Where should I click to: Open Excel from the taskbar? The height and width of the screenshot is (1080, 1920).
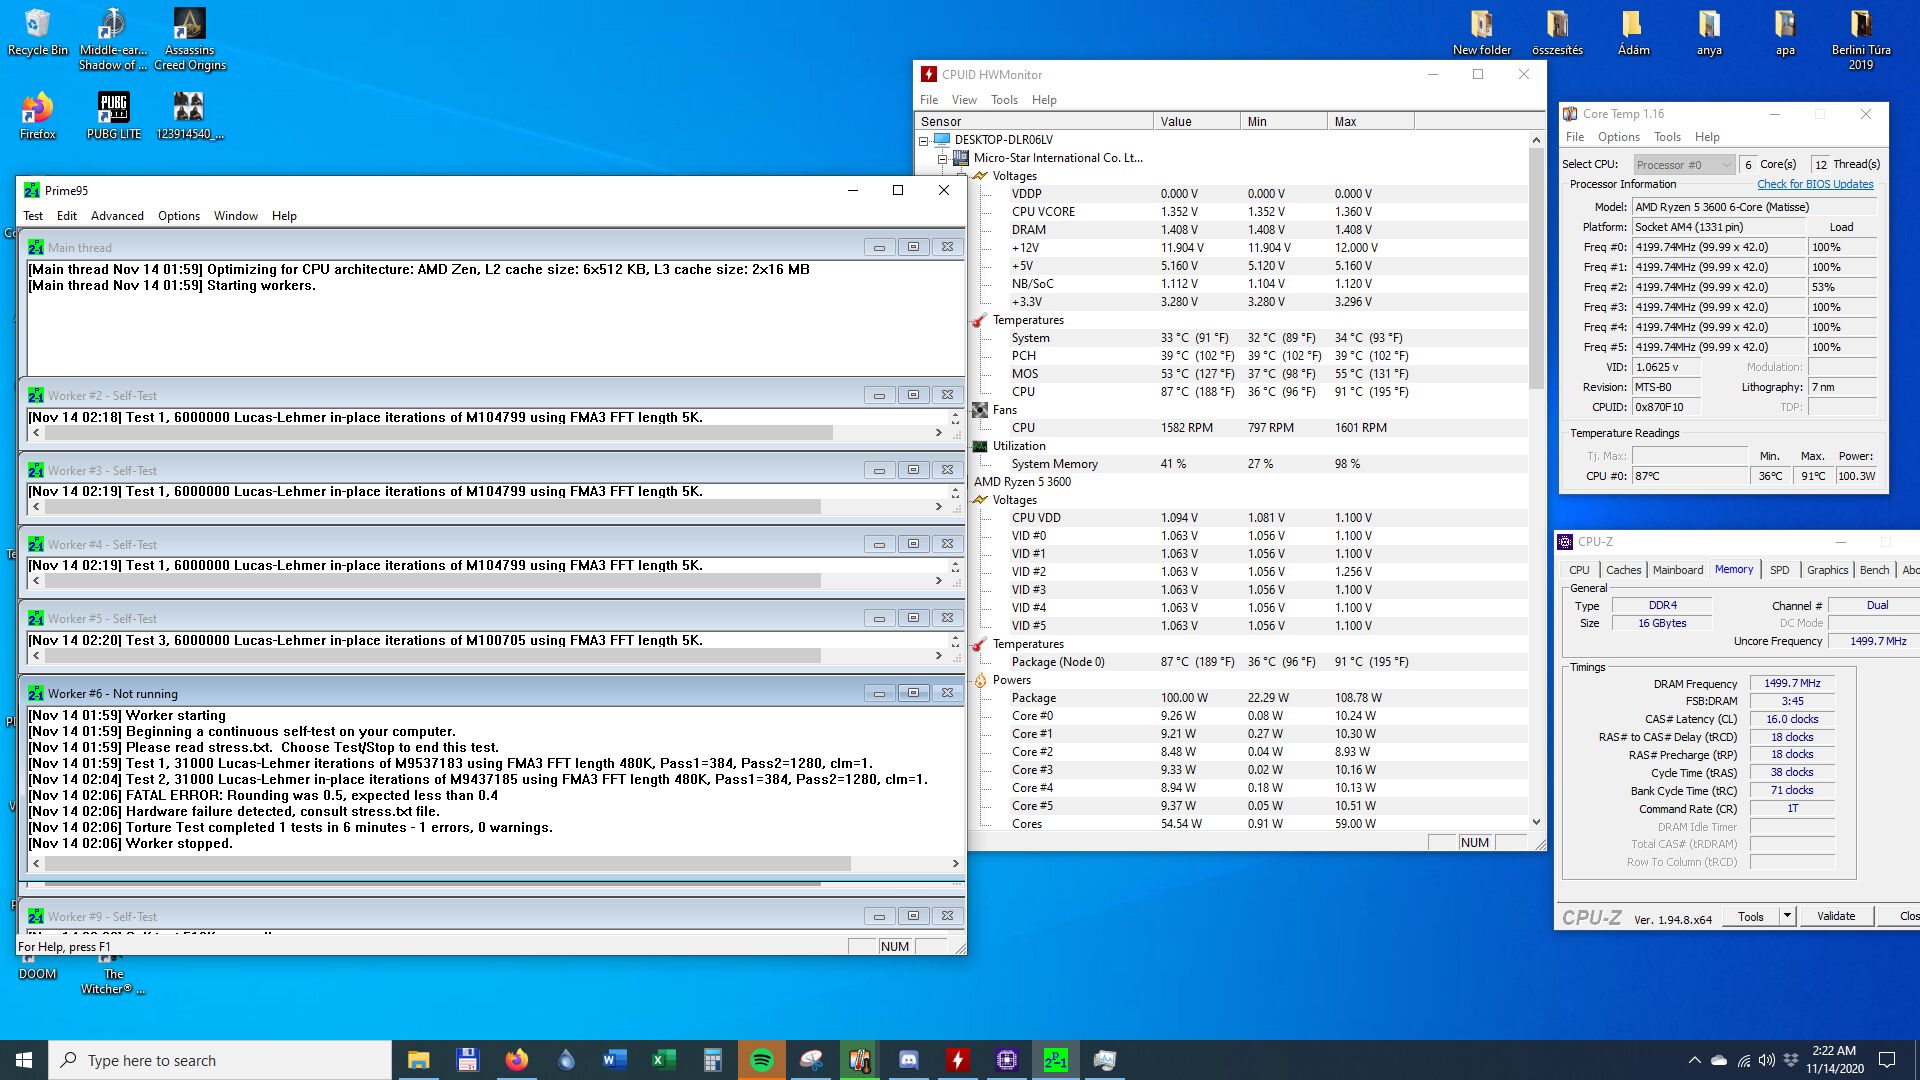pyautogui.click(x=663, y=1060)
